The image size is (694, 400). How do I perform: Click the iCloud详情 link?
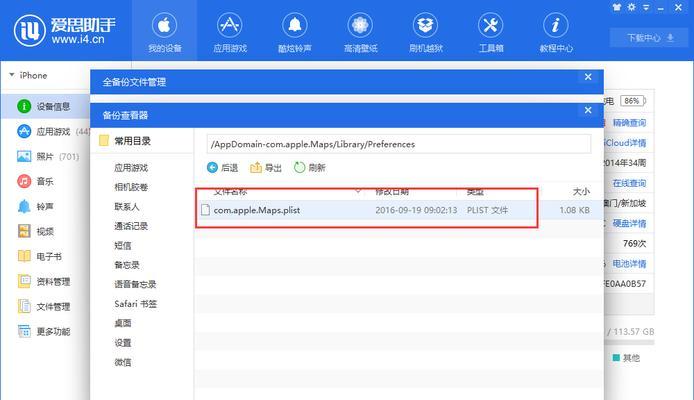625,143
